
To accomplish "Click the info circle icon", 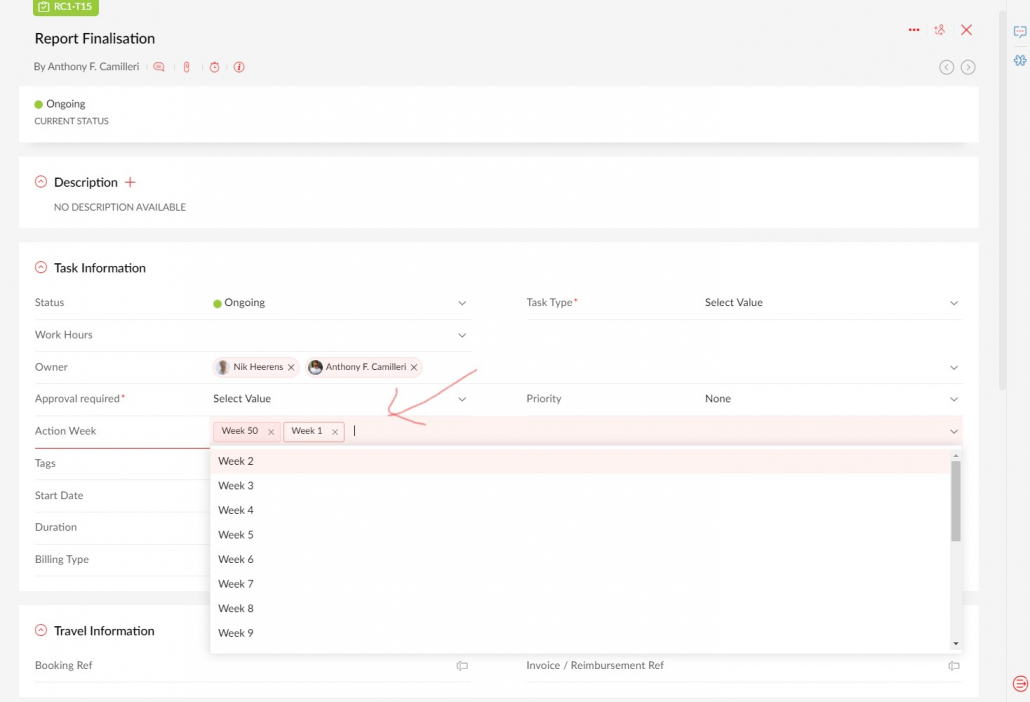I will [x=239, y=67].
